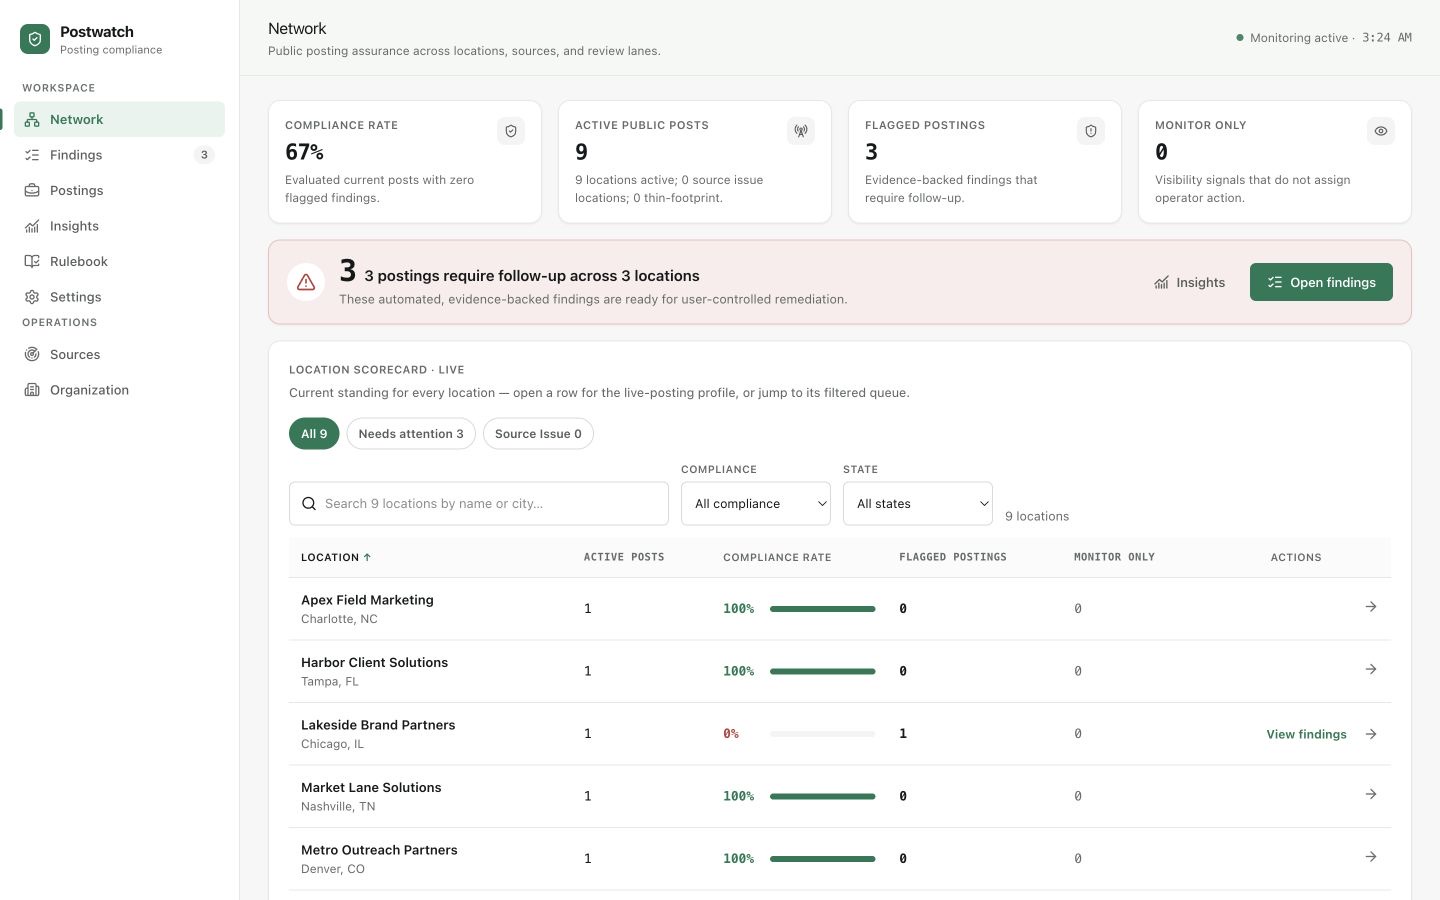Open the Insights sidebar page
Screen dimensions: 1440x900
tap(119, 226)
